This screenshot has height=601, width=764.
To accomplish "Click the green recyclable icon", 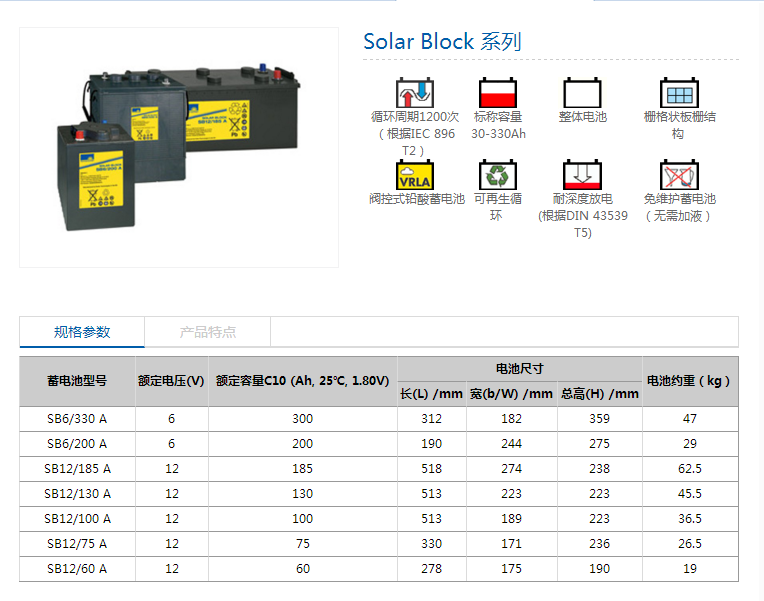I will [x=497, y=175].
